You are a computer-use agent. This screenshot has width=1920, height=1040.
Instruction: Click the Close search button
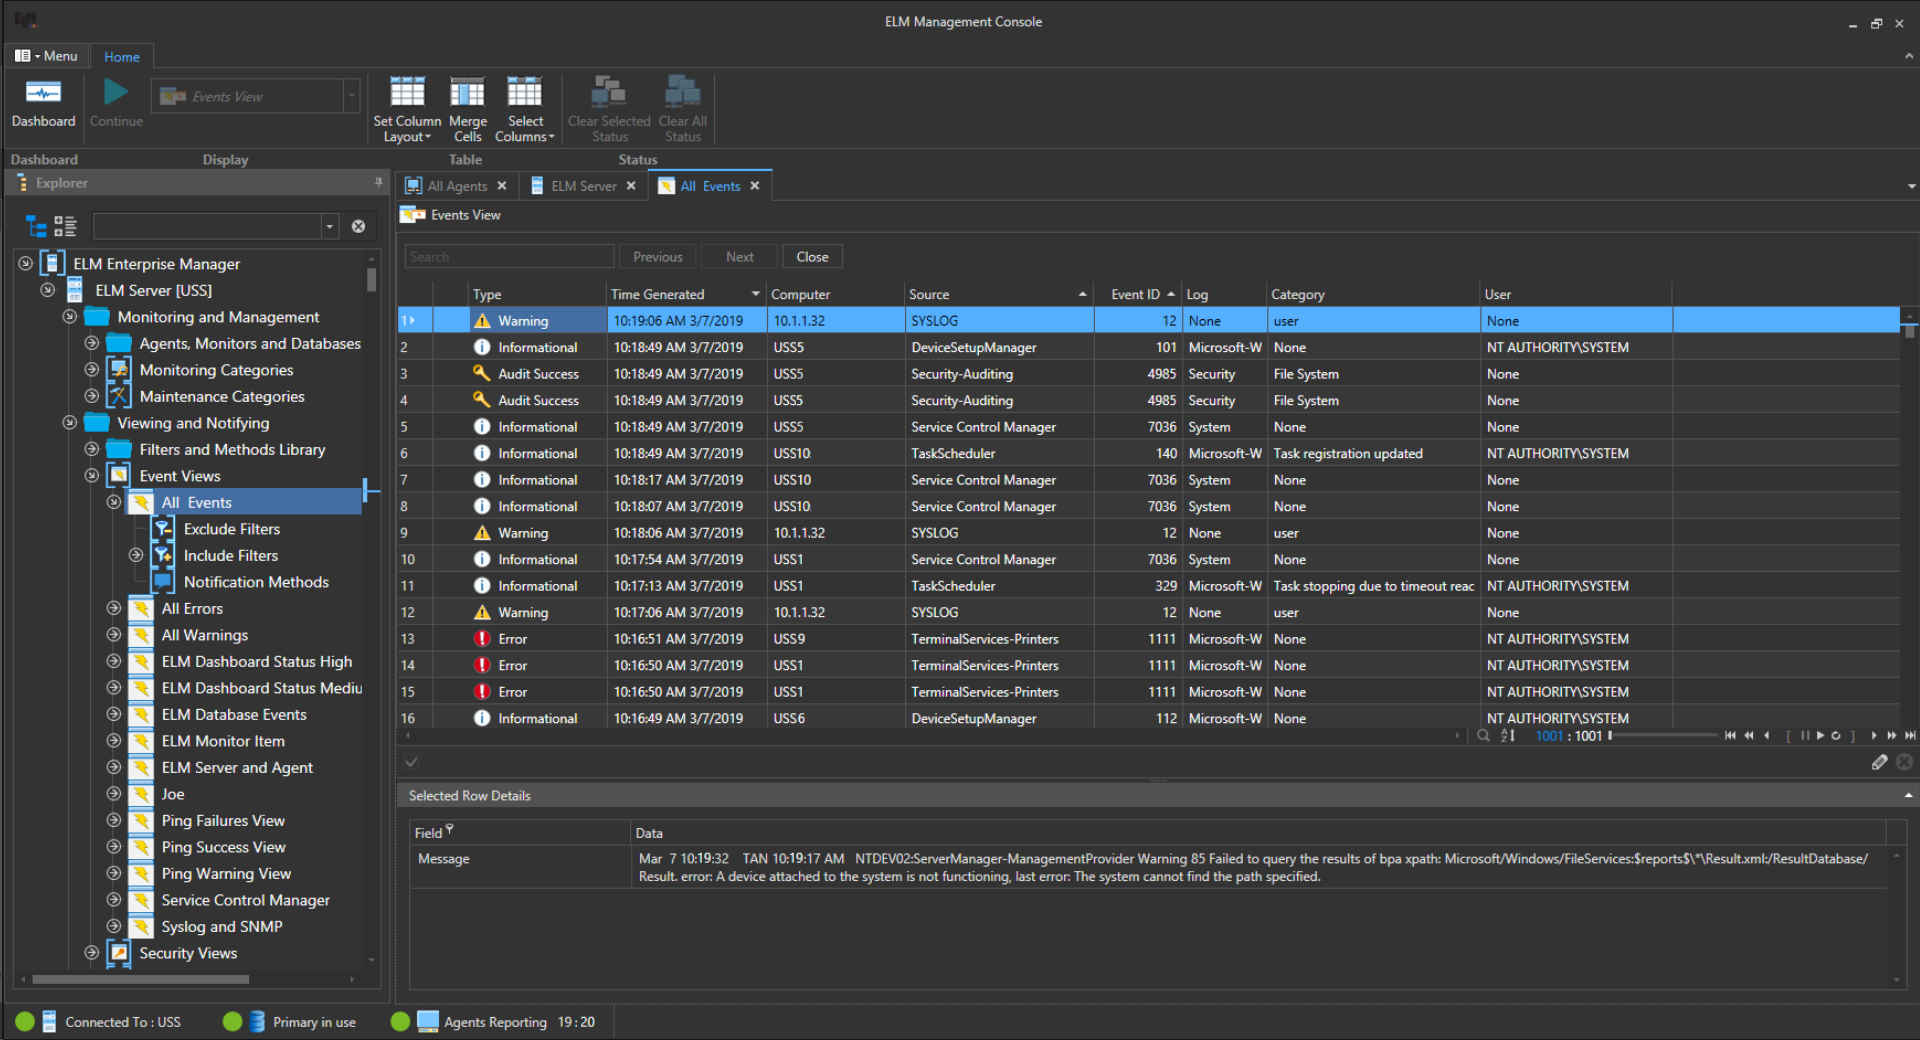pos(812,257)
